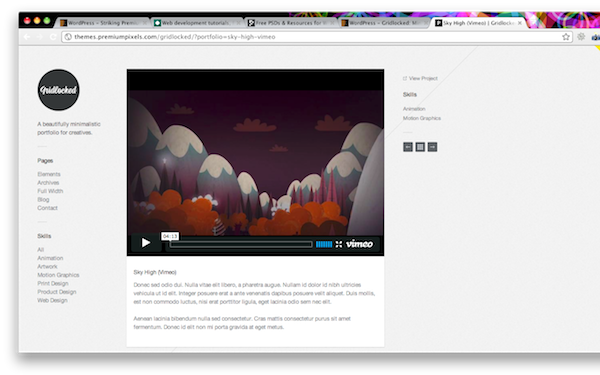Filter by Web Design skill
This screenshot has height=375, width=600.
coord(52,300)
